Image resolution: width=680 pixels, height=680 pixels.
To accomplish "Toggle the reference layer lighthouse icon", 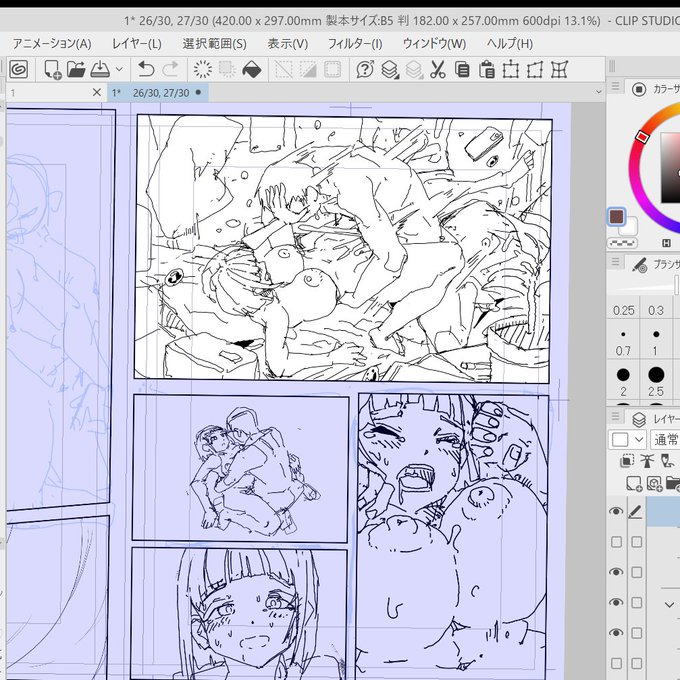I will pos(647,461).
